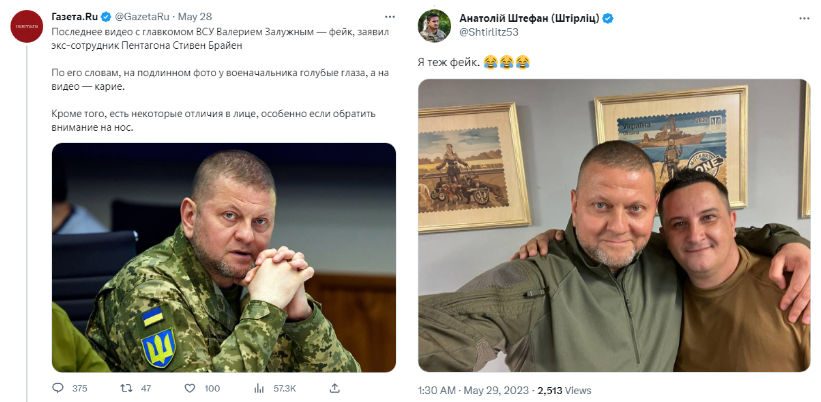Click the reply icon with 375 comments
The image size is (821, 402).
[58, 388]
